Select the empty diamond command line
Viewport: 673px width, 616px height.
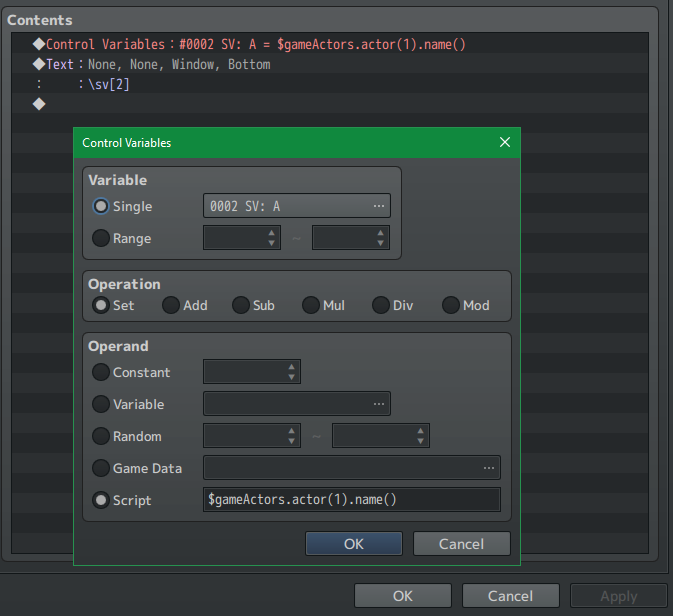330,104
